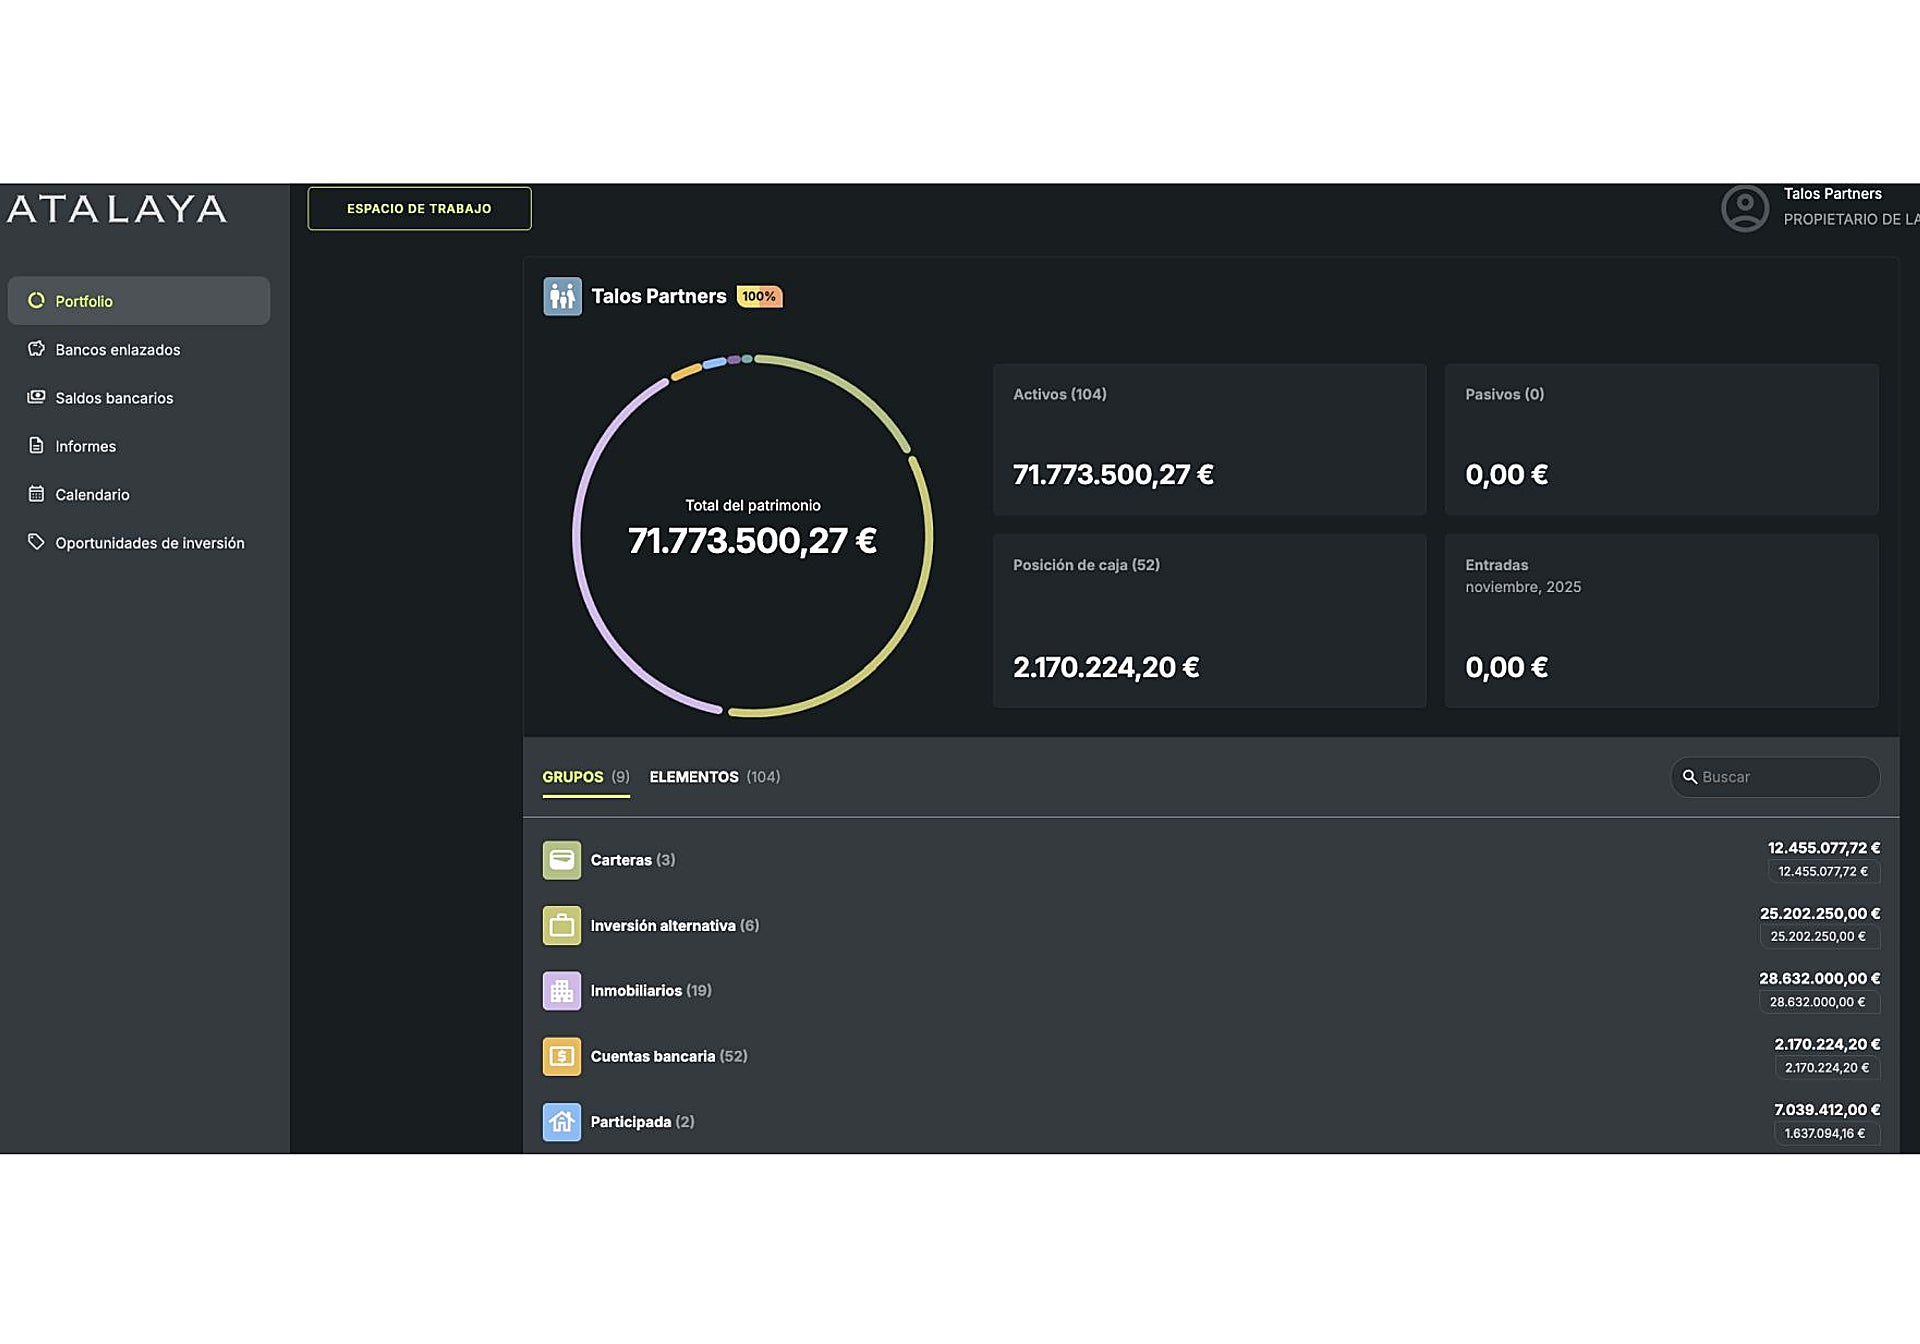Click the Calendario calendar icon in sidebar

(x=36, y=494)
